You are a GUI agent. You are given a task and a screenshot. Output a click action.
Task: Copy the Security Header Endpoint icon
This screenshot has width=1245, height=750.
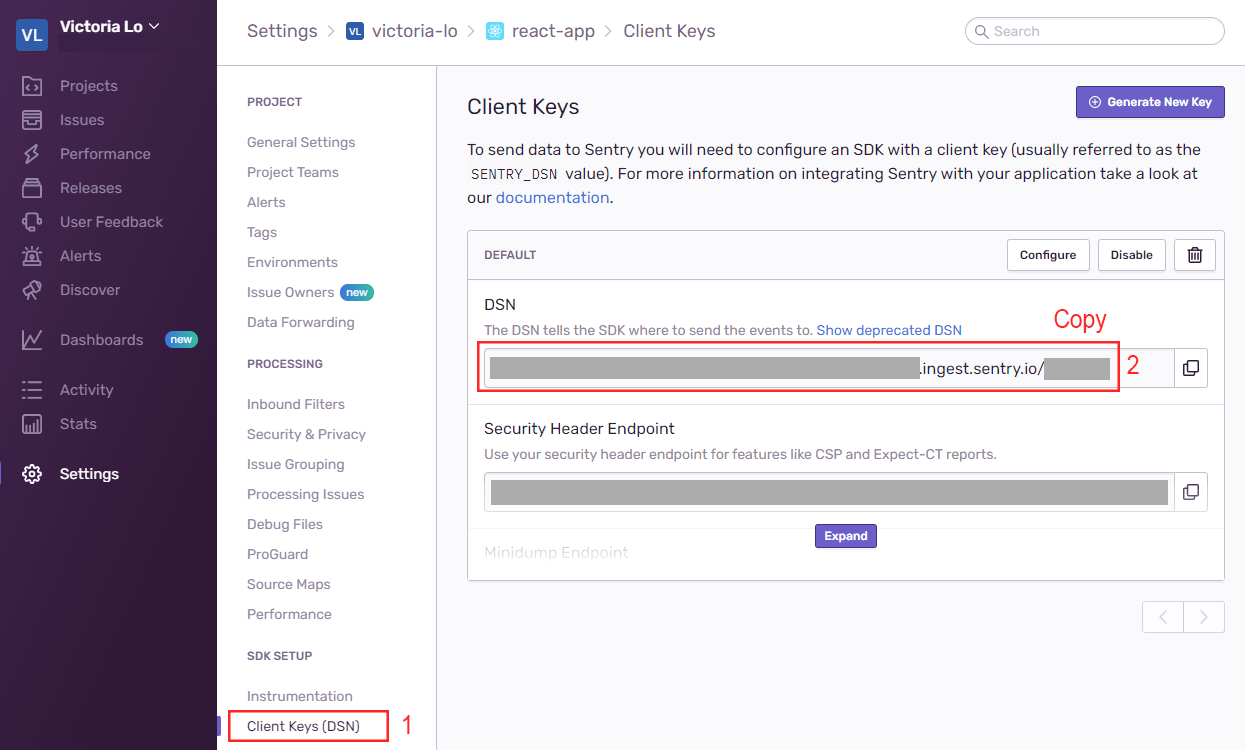coord(1190,492)
